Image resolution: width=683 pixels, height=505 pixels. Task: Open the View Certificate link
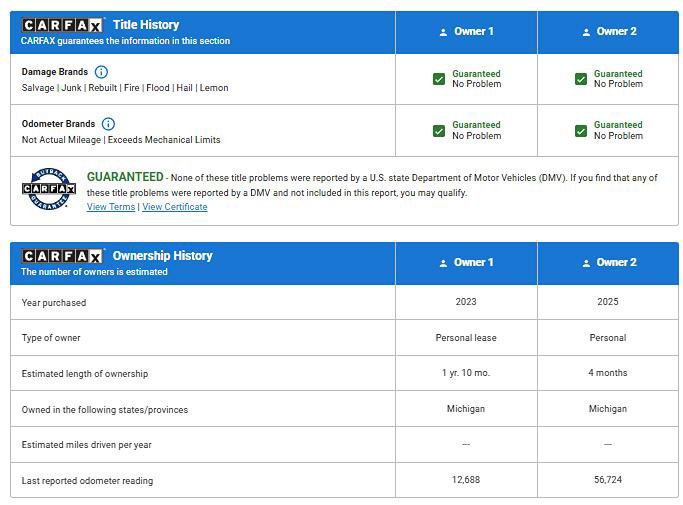(x=175, y=207)
